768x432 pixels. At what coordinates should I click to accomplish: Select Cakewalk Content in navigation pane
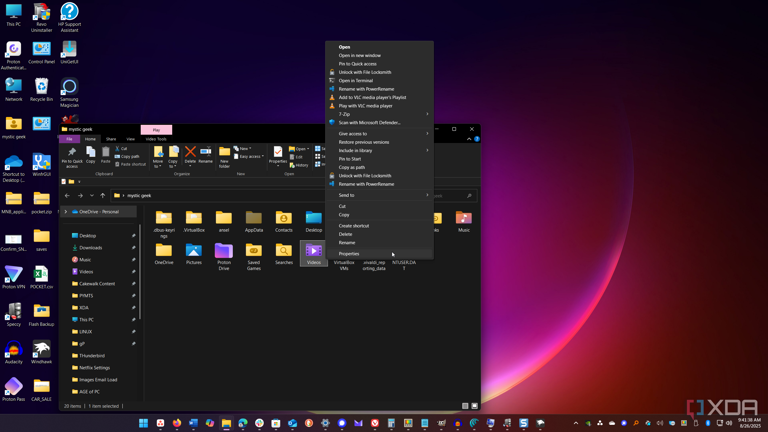click(x=97, y=284)
